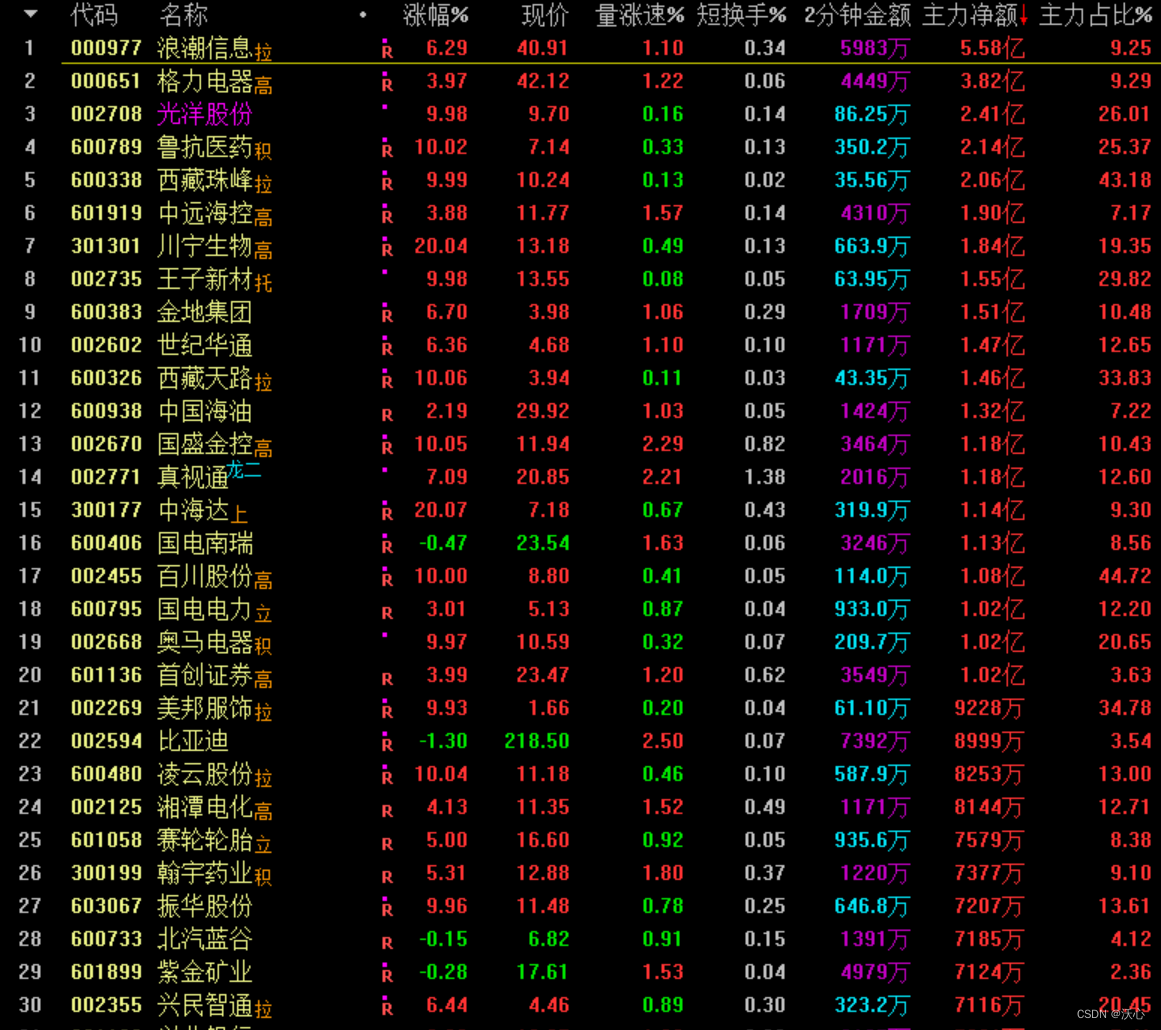Click 短换手 value 1.38
The width and height of the screenshot is (1161, 1030).
[765, 477]
